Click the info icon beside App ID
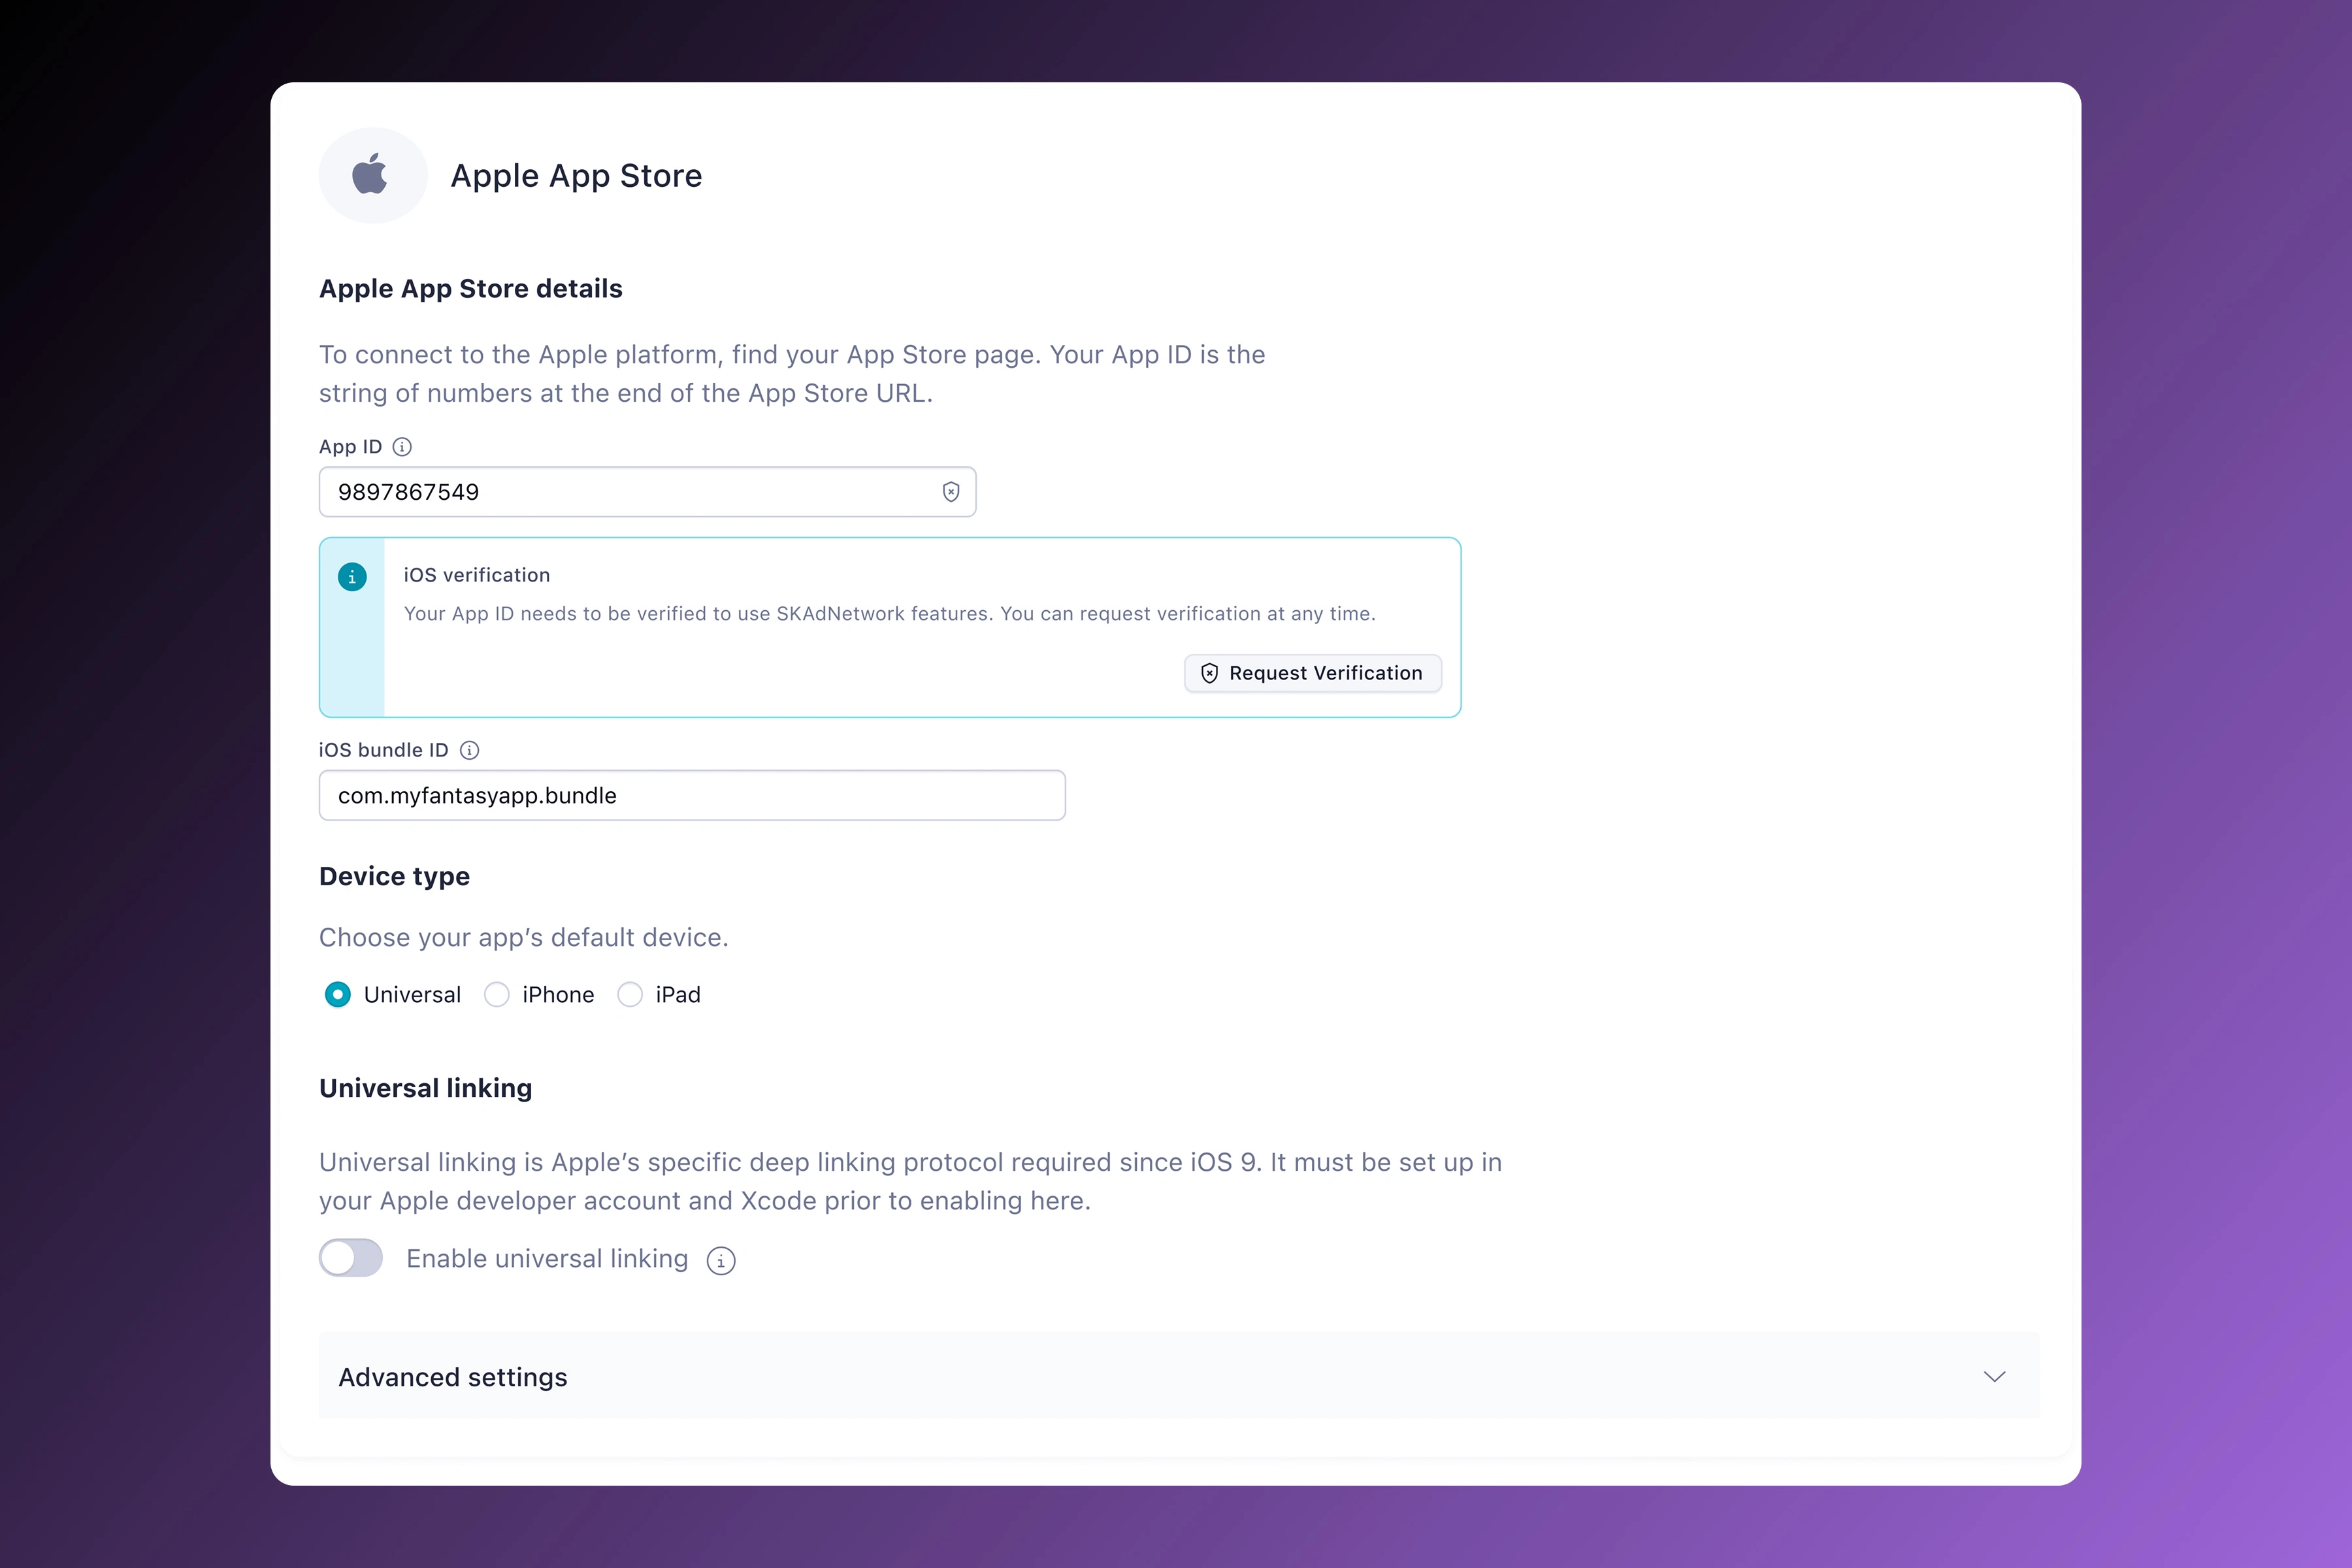Image resolution: width=2352 pixels, height=1568 pixels. click(x=402, y=447)
